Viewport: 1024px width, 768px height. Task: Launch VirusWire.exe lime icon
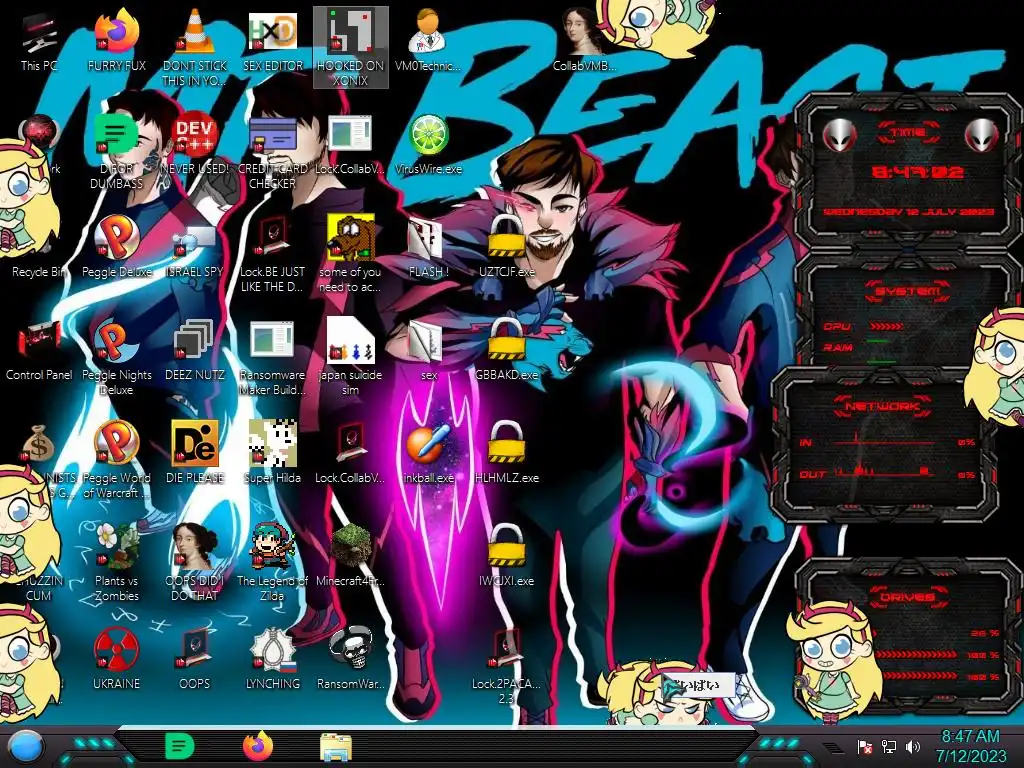click(x=428, y=144)
